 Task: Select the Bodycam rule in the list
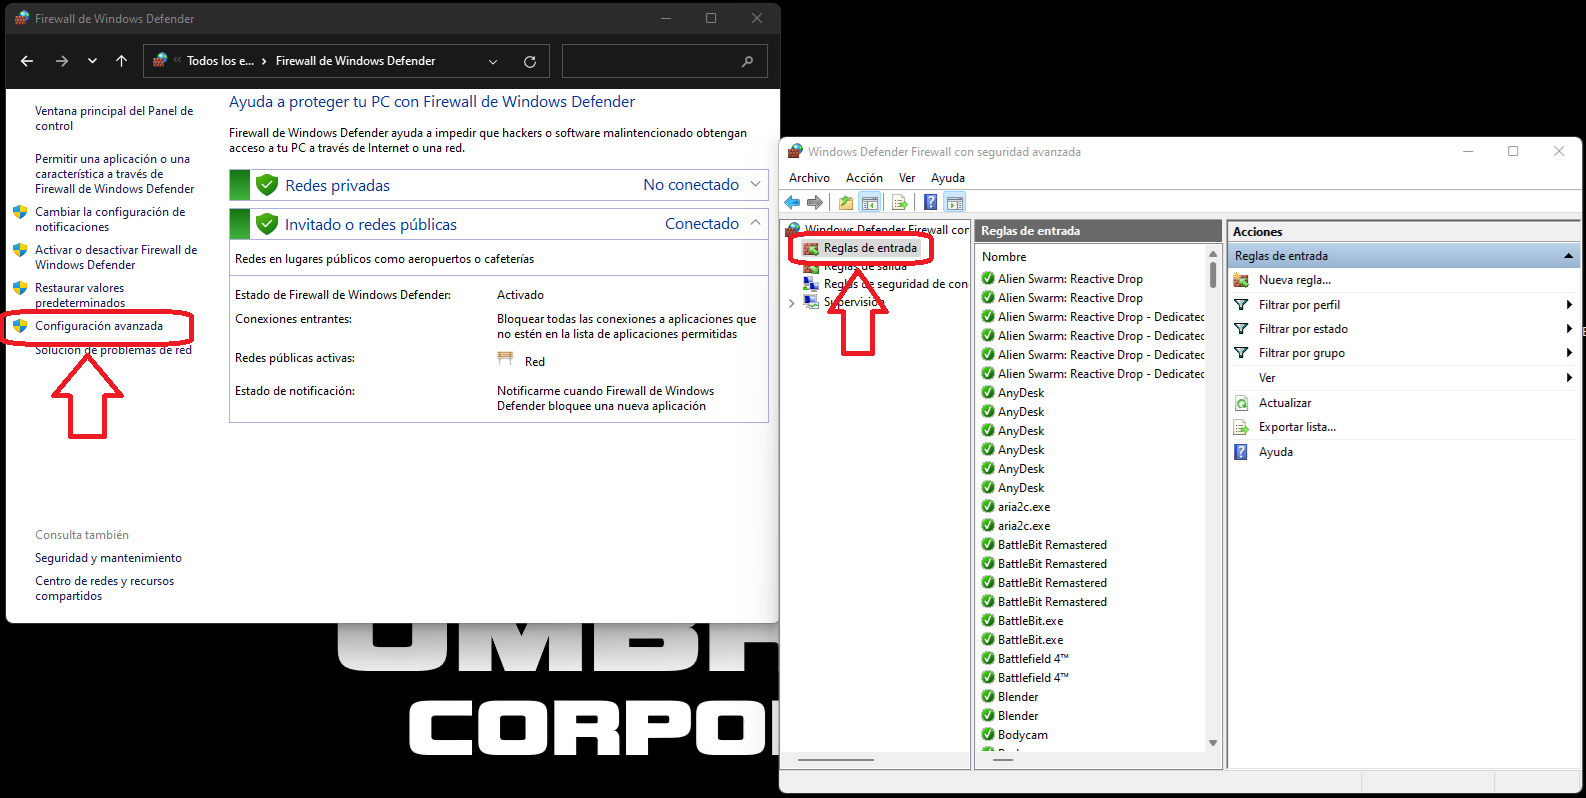point(1023,735)
